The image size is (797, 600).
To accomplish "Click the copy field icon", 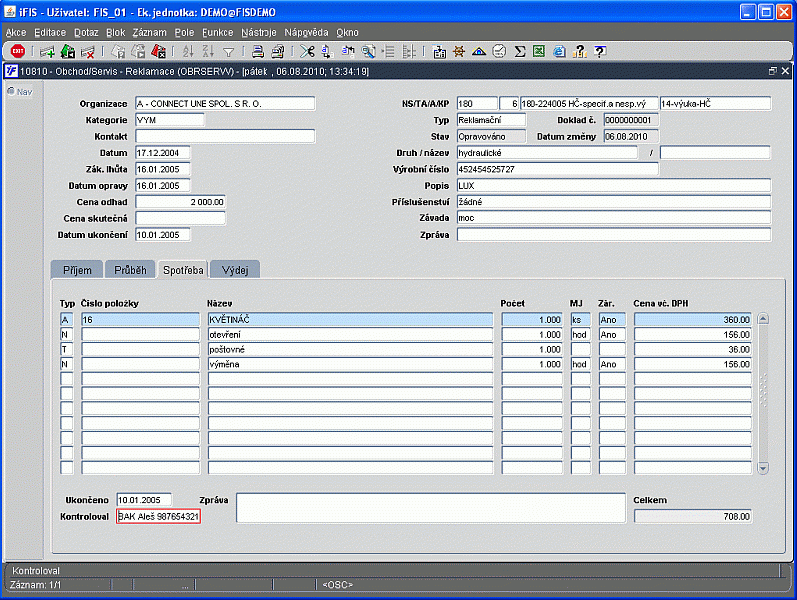I will tap(327, 51).
